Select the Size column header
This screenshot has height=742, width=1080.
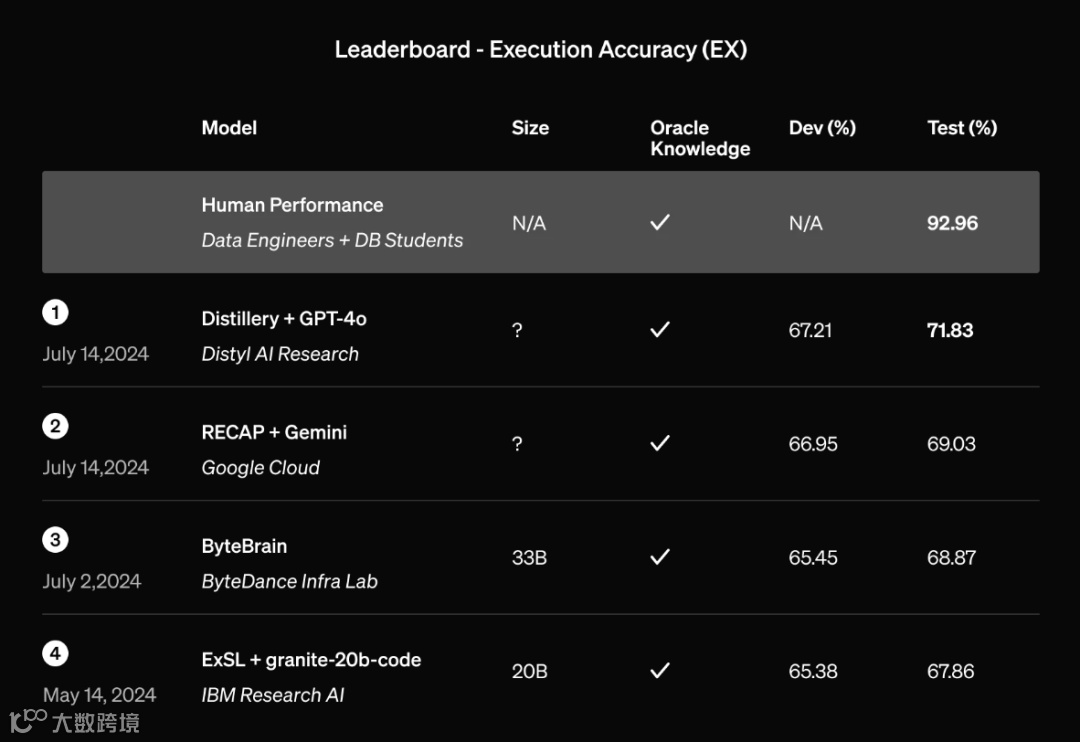point(530,128)
